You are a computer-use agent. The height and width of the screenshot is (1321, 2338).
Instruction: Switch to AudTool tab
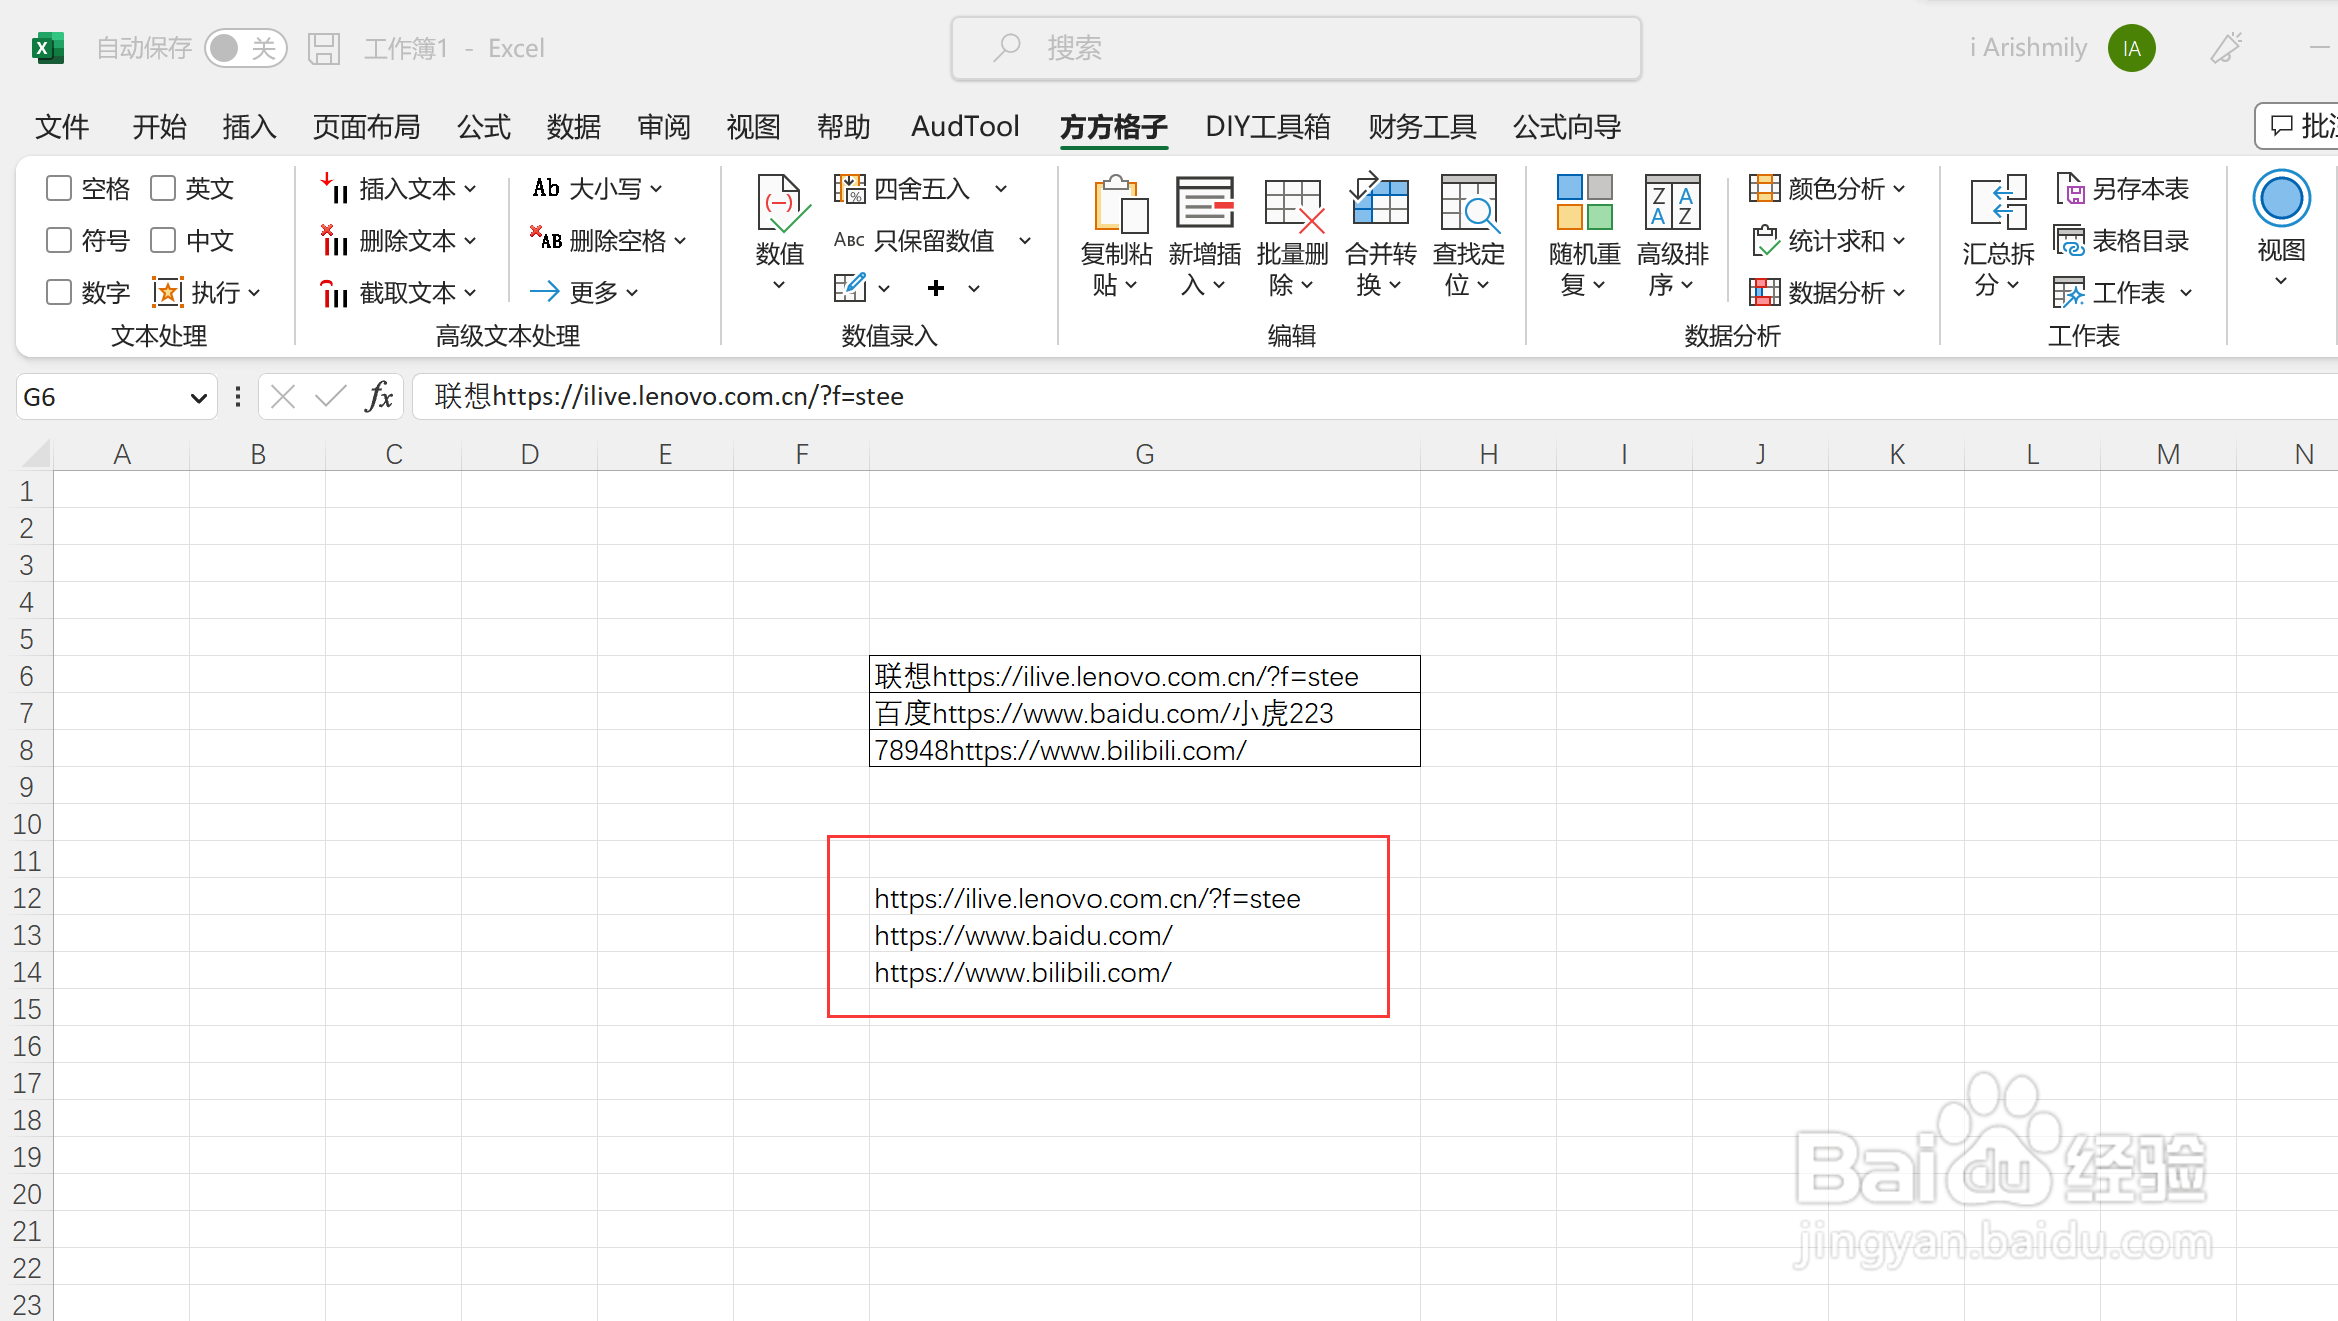coord(965,127)
